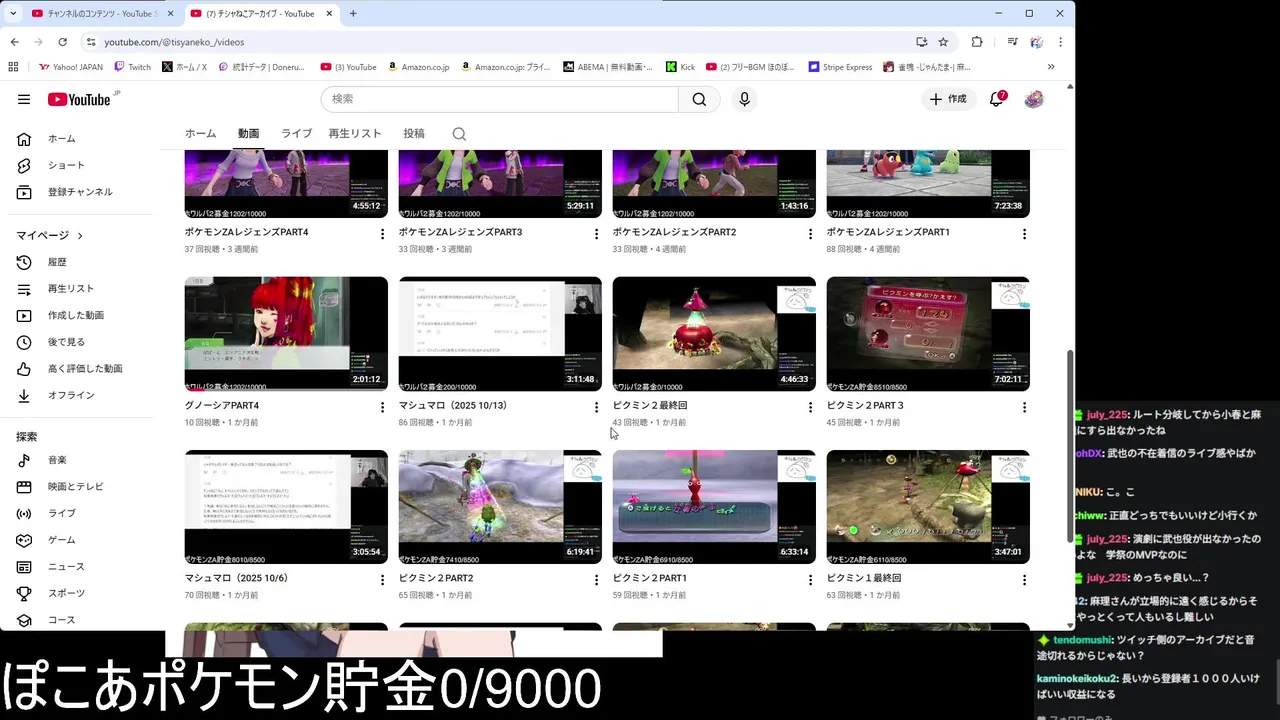Open a new browser tab

click(353, 14)
